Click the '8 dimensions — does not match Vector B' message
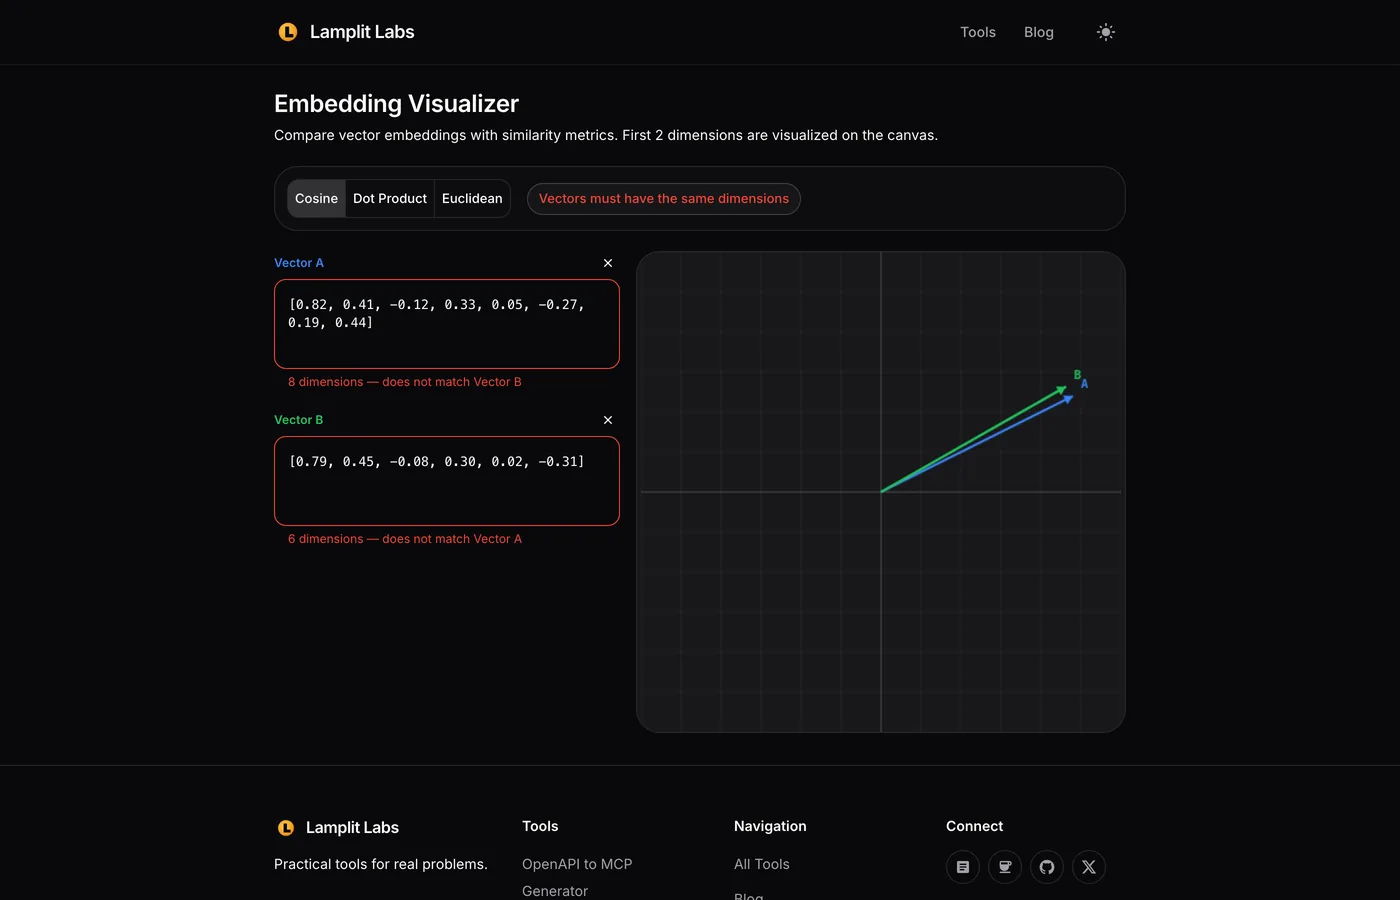 click(x=405, y=382)
